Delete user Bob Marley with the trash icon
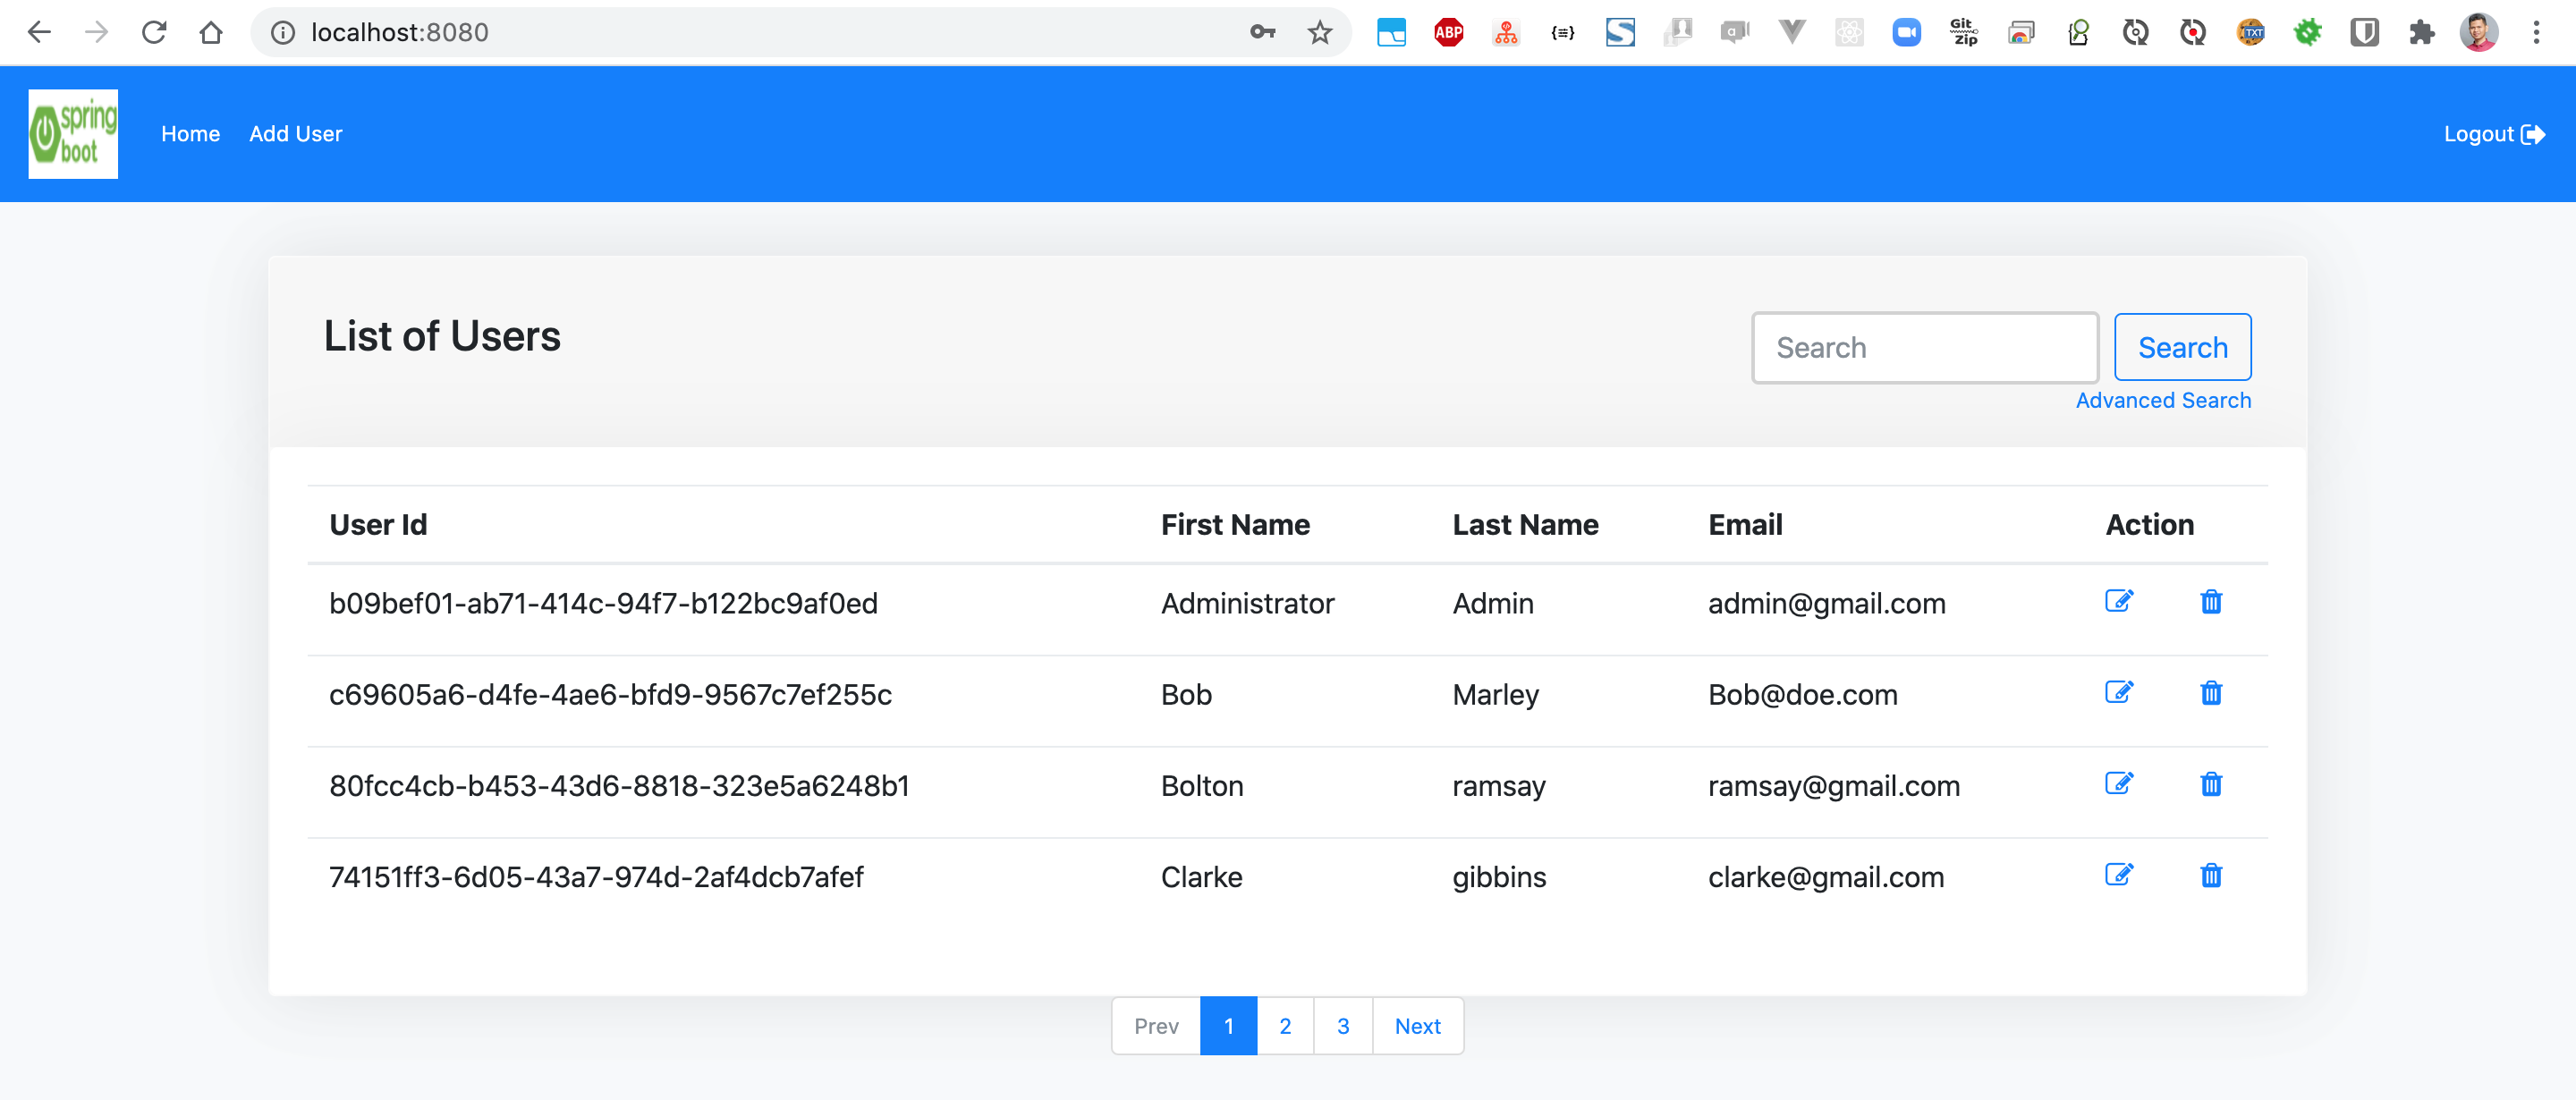 point(2210,693)
